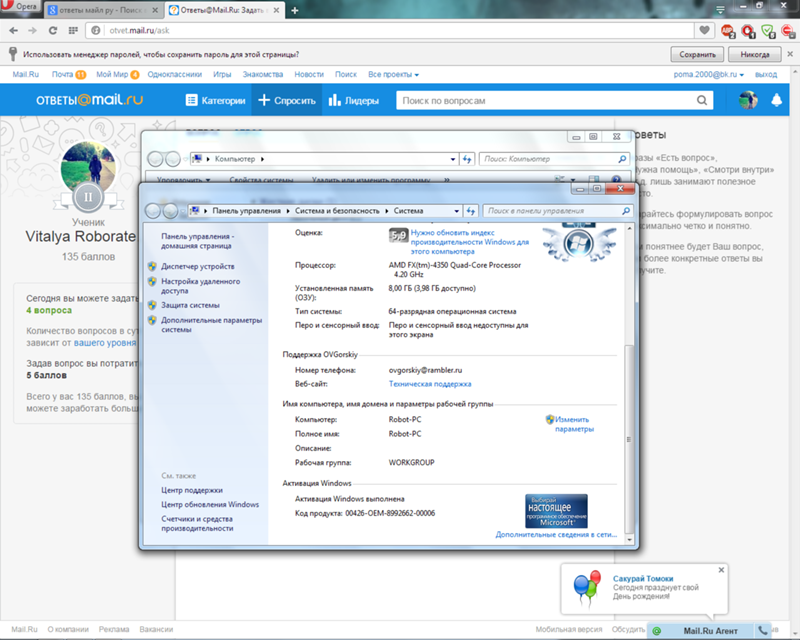
Task: Switch to the Категории section
Action: [x=215, y=100]
